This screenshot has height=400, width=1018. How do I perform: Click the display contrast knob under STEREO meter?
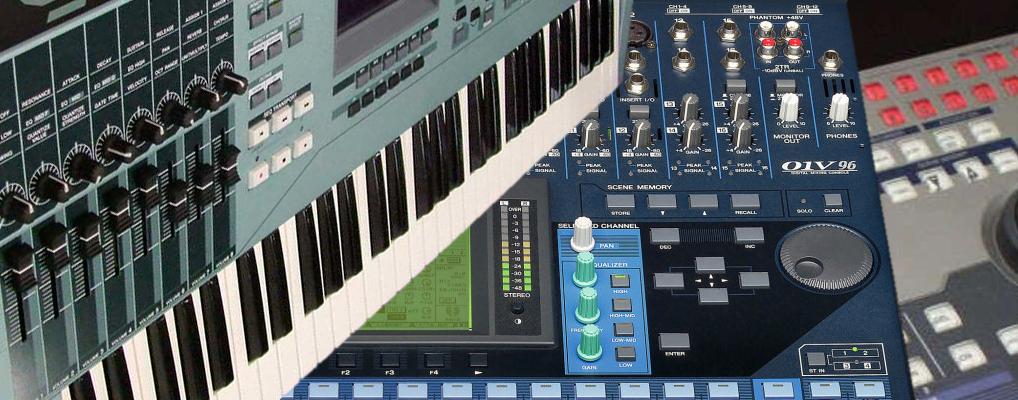(517, 308)
